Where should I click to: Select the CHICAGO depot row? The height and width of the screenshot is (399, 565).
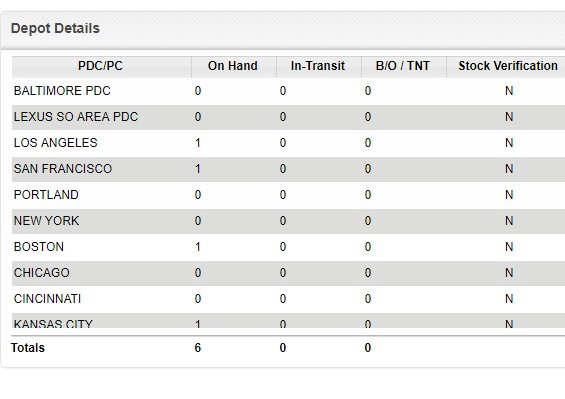288,273
